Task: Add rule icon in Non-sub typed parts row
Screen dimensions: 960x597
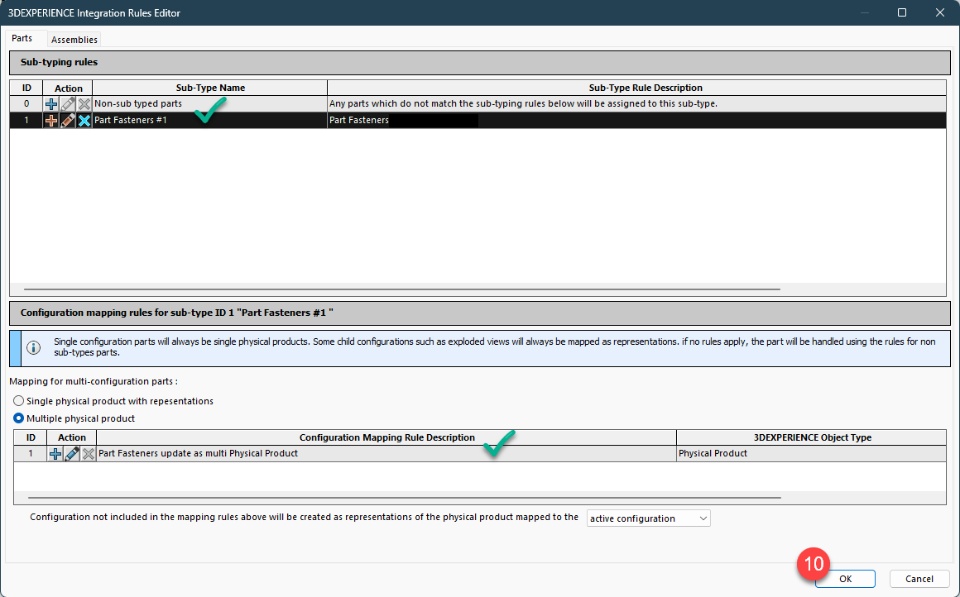Action: click(x=51, y=104)
